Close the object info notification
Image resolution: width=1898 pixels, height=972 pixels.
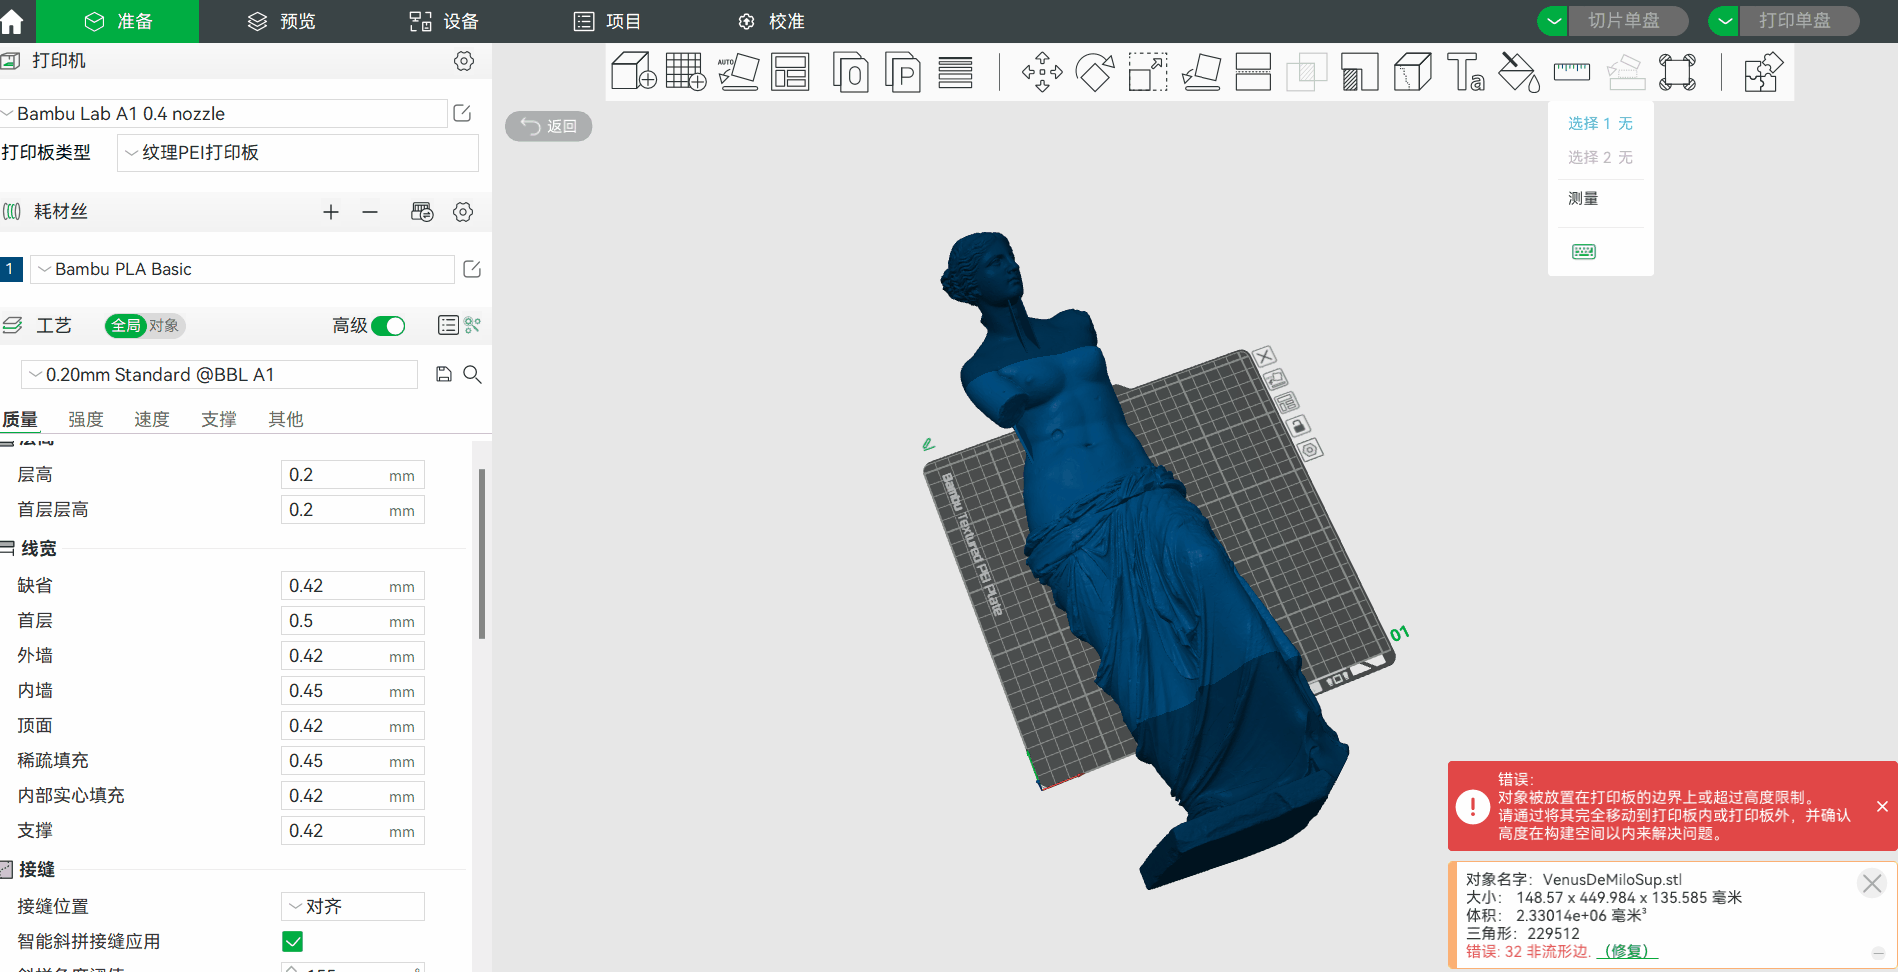click(x=1872, y=883)
